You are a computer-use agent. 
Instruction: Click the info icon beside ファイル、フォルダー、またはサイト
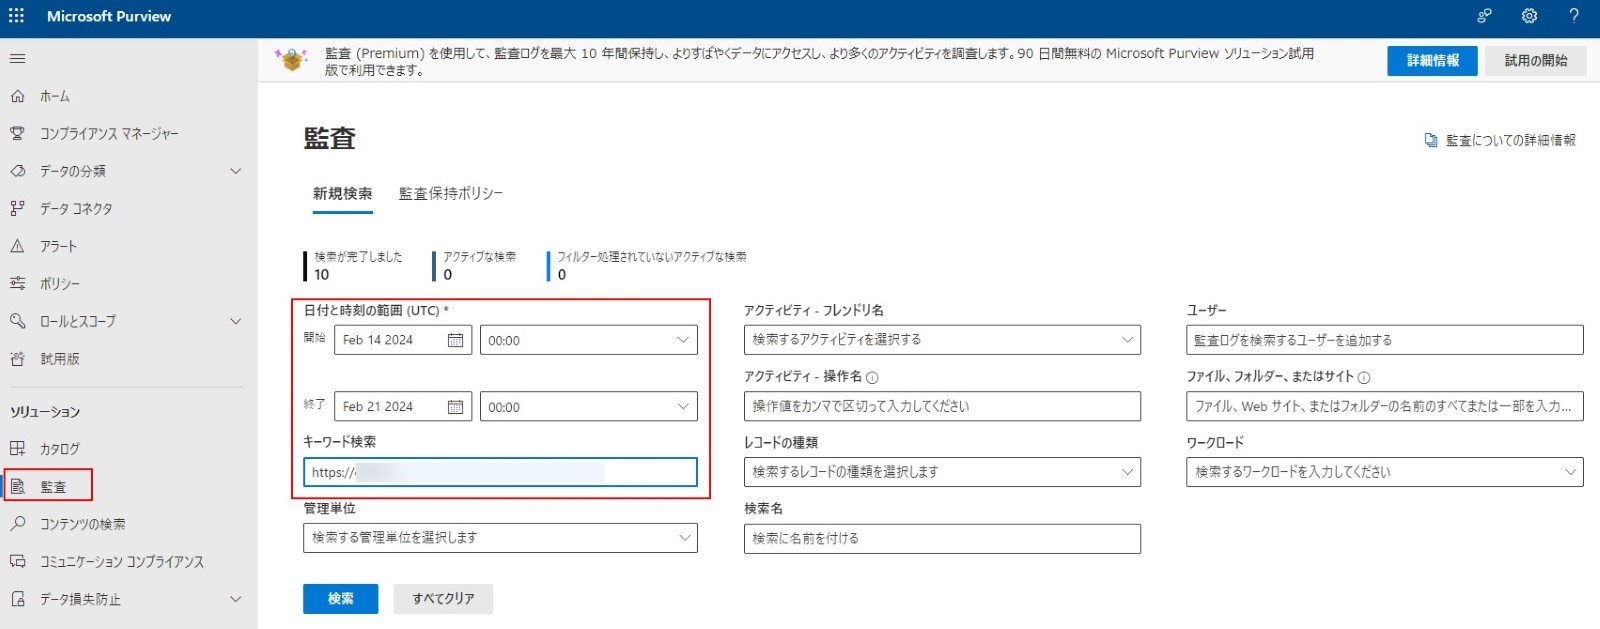1364,377
